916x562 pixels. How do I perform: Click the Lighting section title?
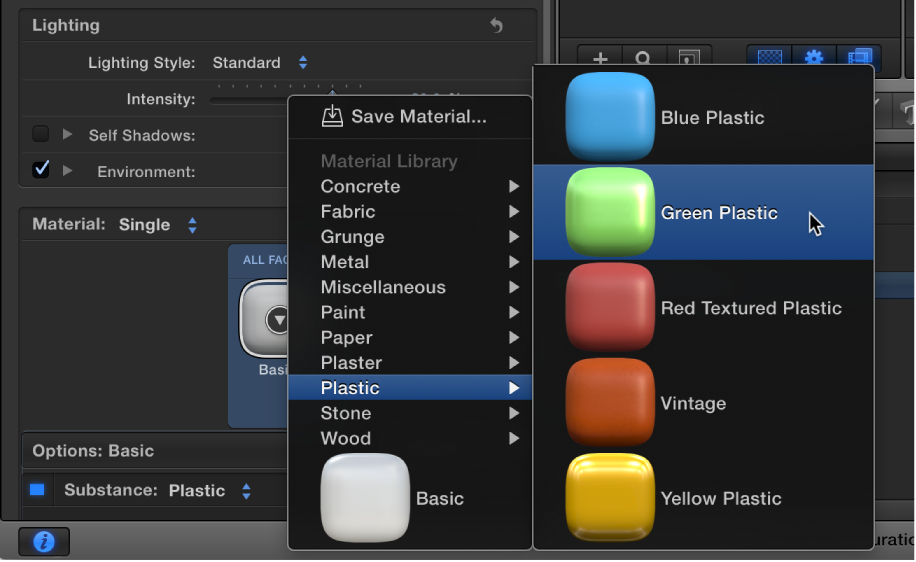pos(66,25)
